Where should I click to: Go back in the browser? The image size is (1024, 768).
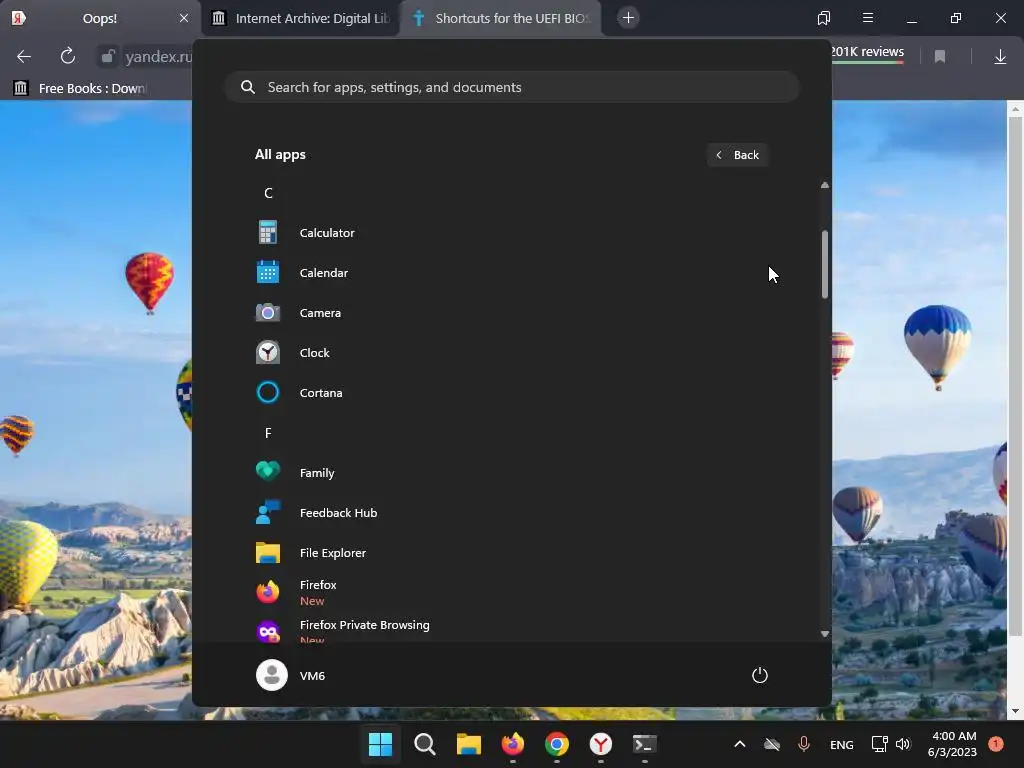[24, 57]
